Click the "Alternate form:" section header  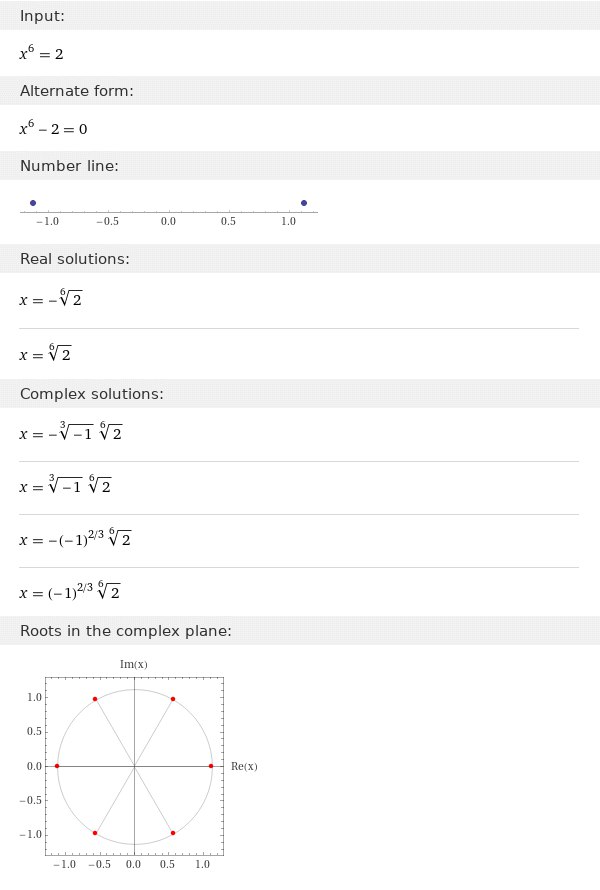[x=76, y=91]
